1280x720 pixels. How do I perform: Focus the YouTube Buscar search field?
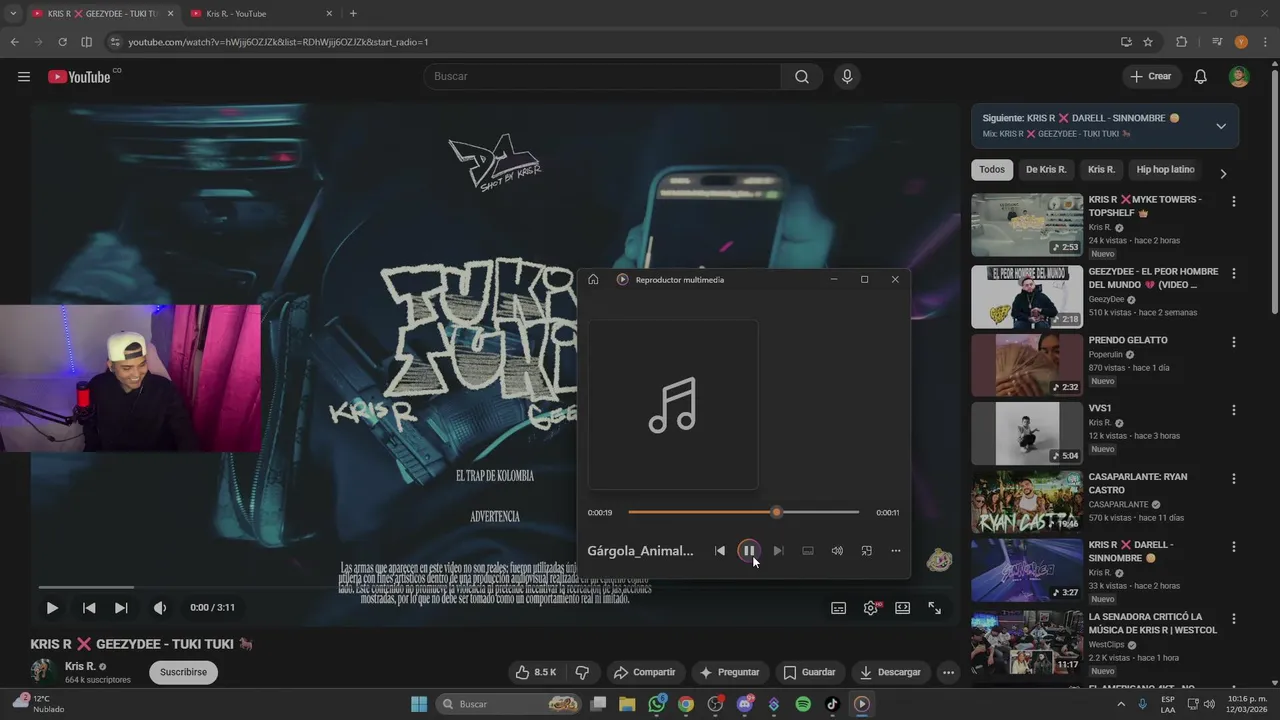[602, 76]
